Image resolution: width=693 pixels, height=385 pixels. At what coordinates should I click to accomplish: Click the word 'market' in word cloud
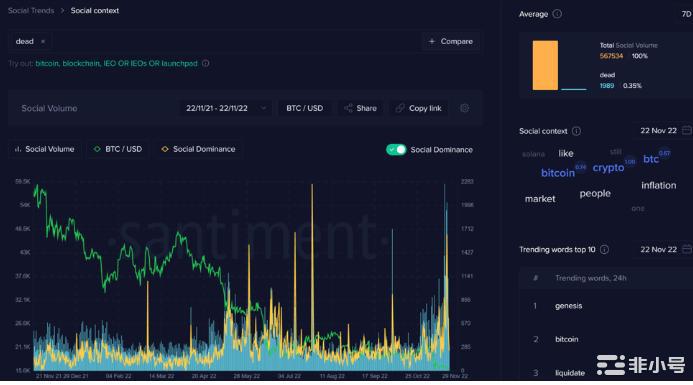pyautogui.click(x=540, y=199)
